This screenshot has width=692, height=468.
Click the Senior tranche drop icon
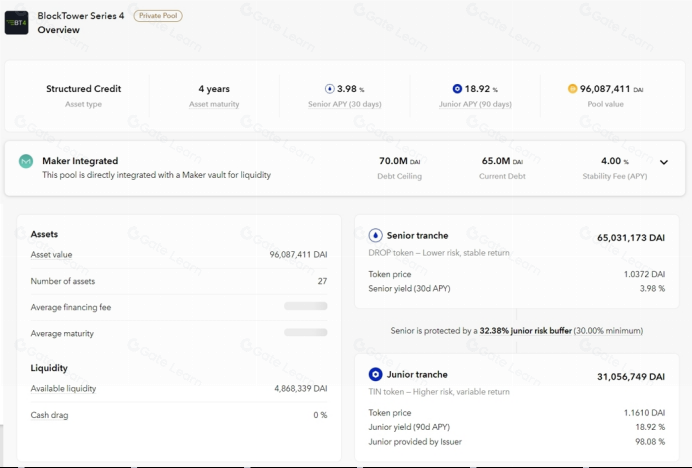pyautogui.click(x=376, y=235)
